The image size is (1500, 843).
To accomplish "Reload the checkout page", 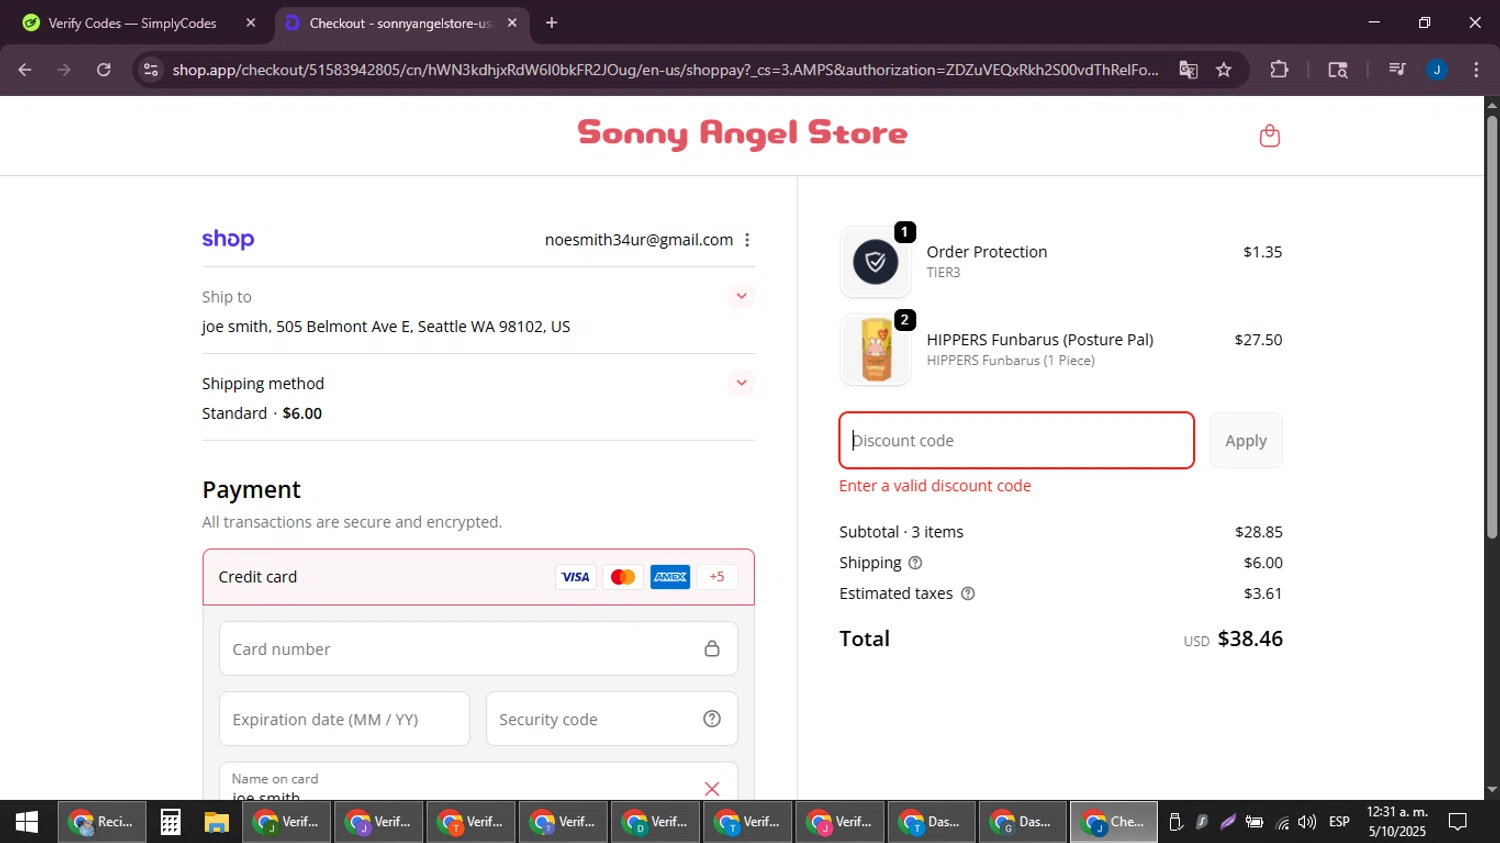I will point(104,70).
